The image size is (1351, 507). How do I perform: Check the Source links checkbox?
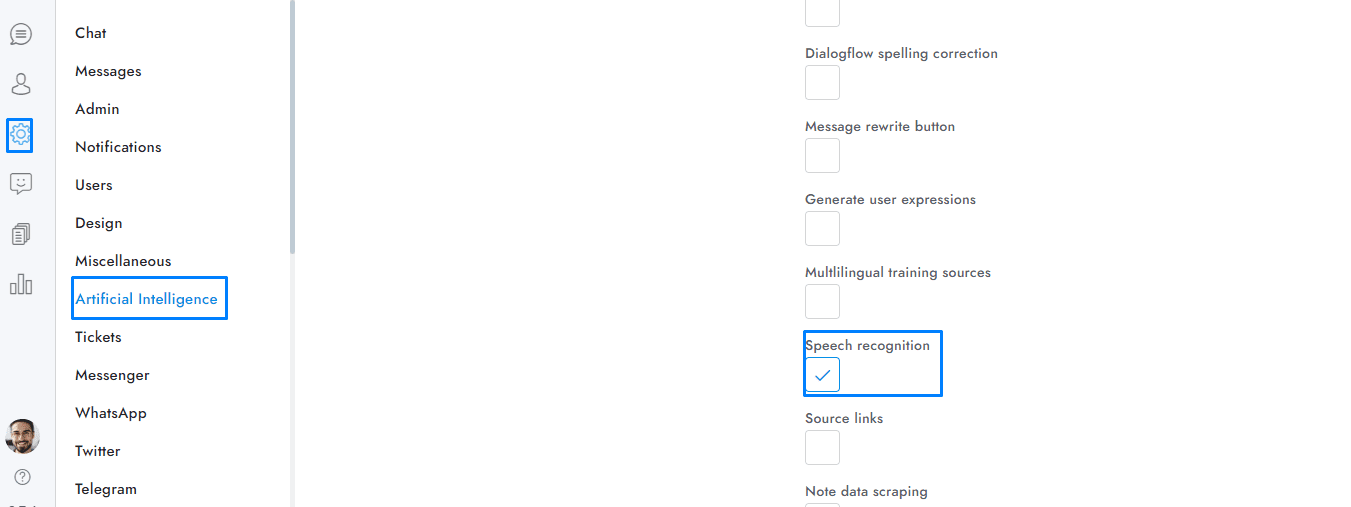822,448
